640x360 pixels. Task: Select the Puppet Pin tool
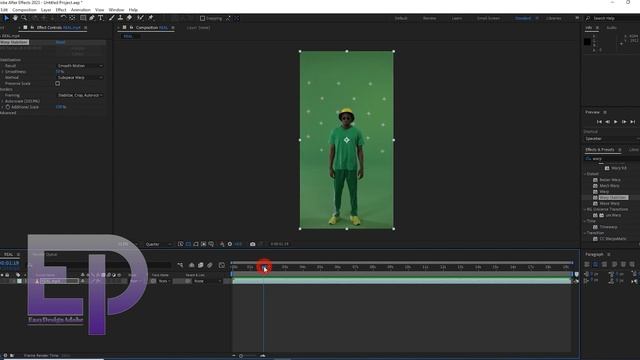(151, 18)
